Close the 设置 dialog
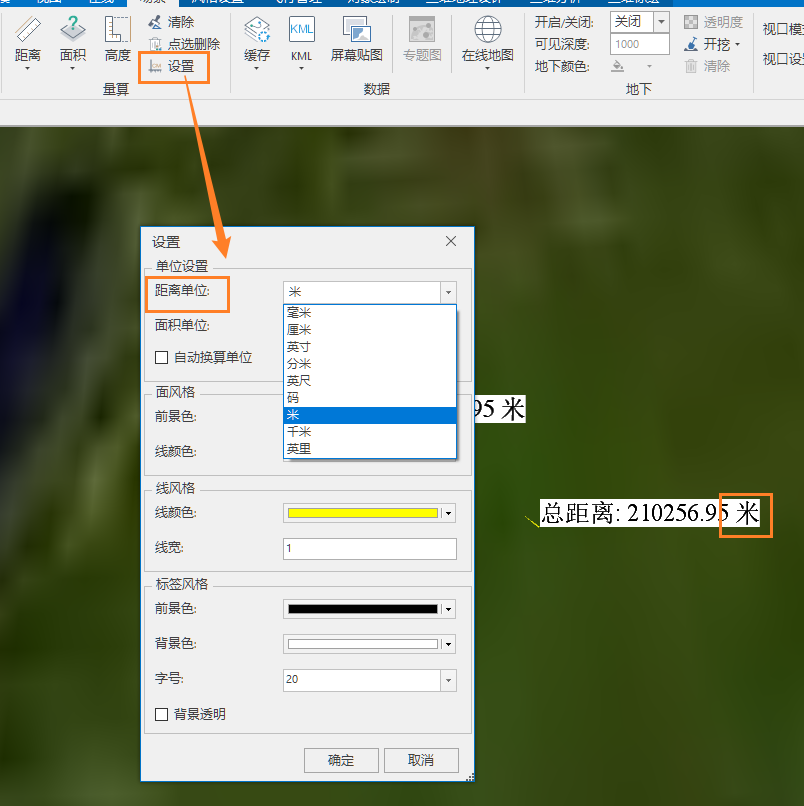The width and height of the screenshot is (804, 806). (x=451, y=241)
